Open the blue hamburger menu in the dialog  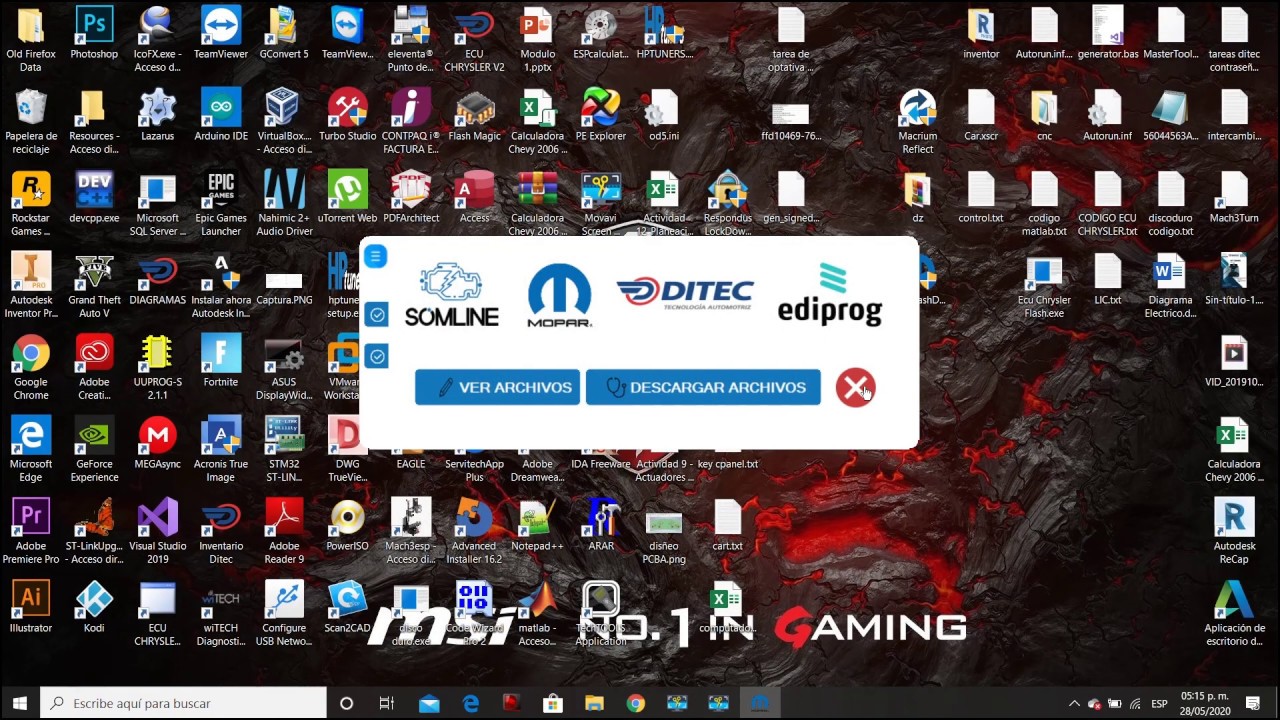pos(376,257)
